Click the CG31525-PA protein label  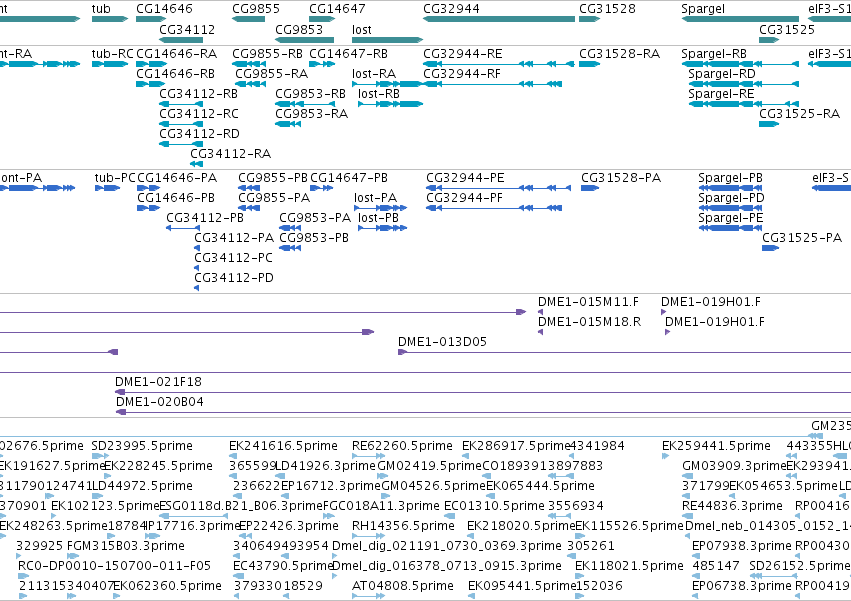(802, 238)
